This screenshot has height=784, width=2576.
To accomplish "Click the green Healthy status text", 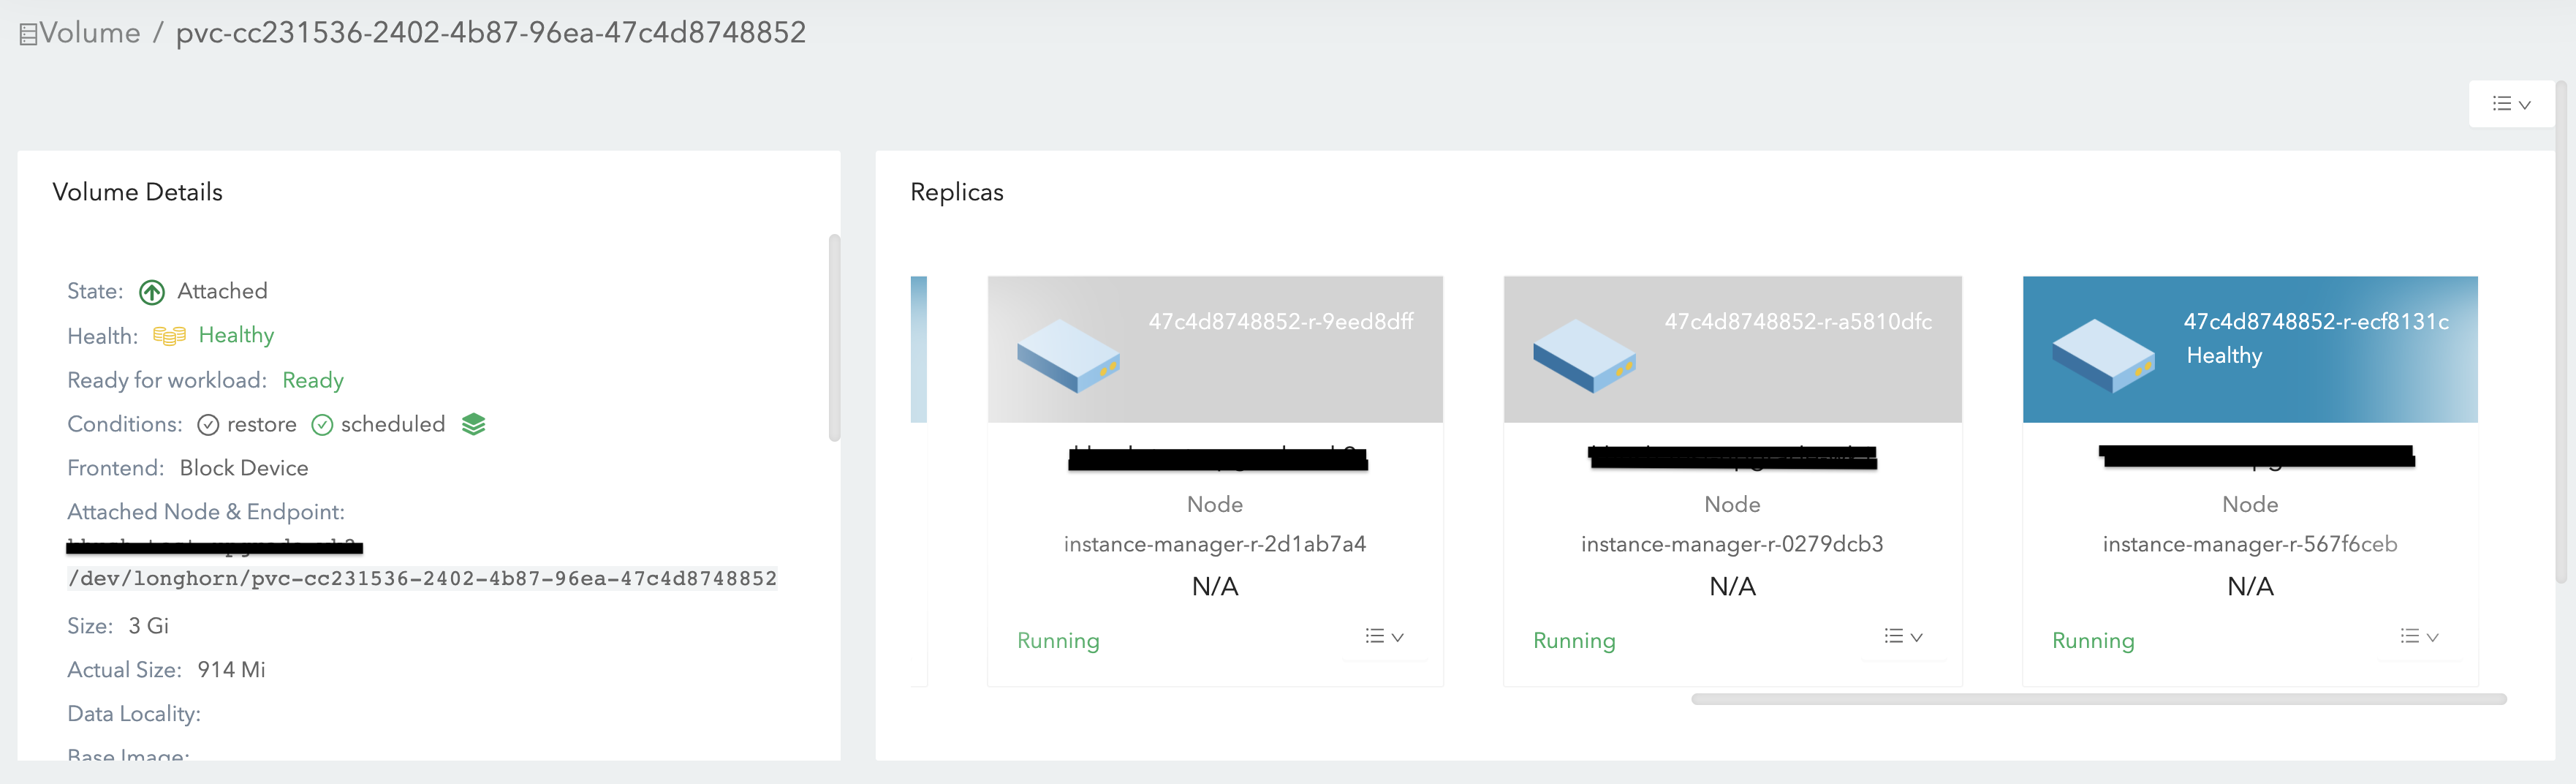I will point(236,334).
